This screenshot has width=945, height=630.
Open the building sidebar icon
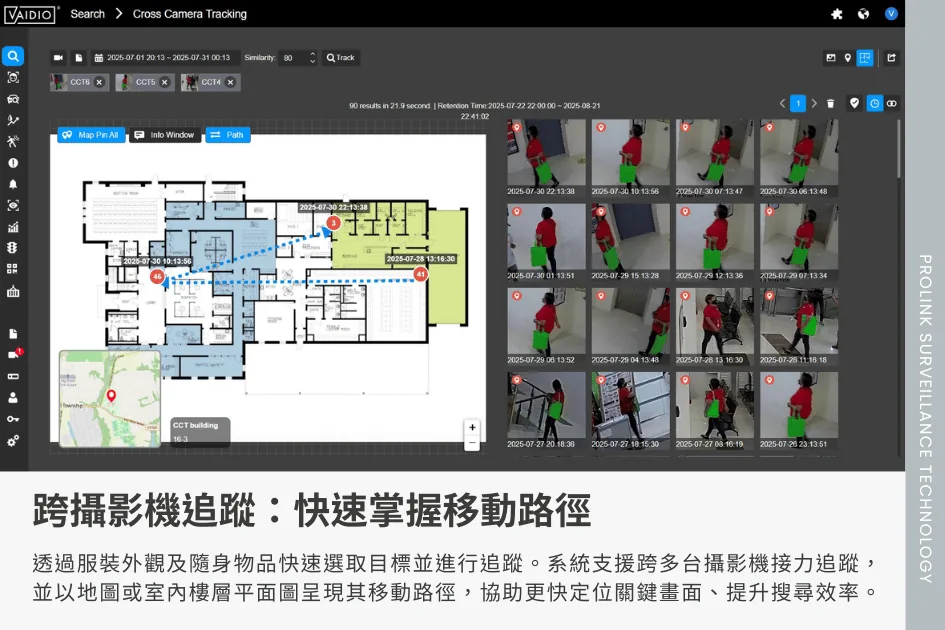tap(13, 291)
